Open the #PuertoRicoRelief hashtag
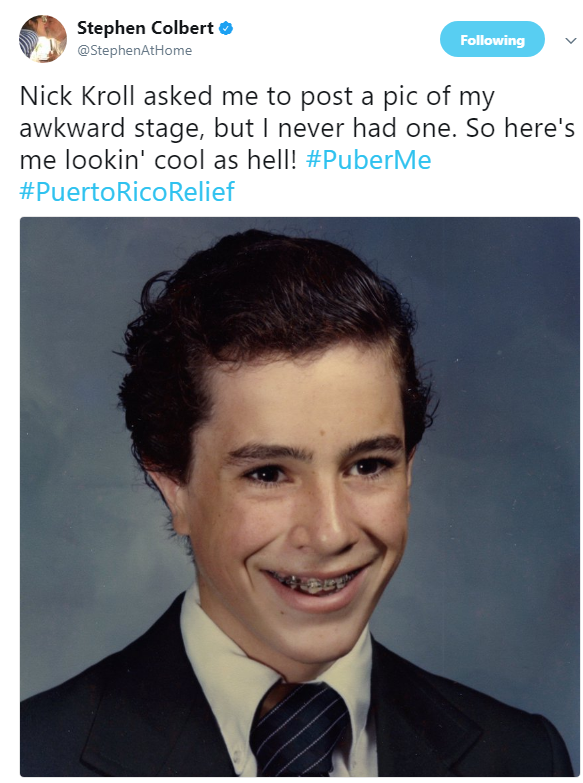The image size is (583, 783). tap(127, 191)
